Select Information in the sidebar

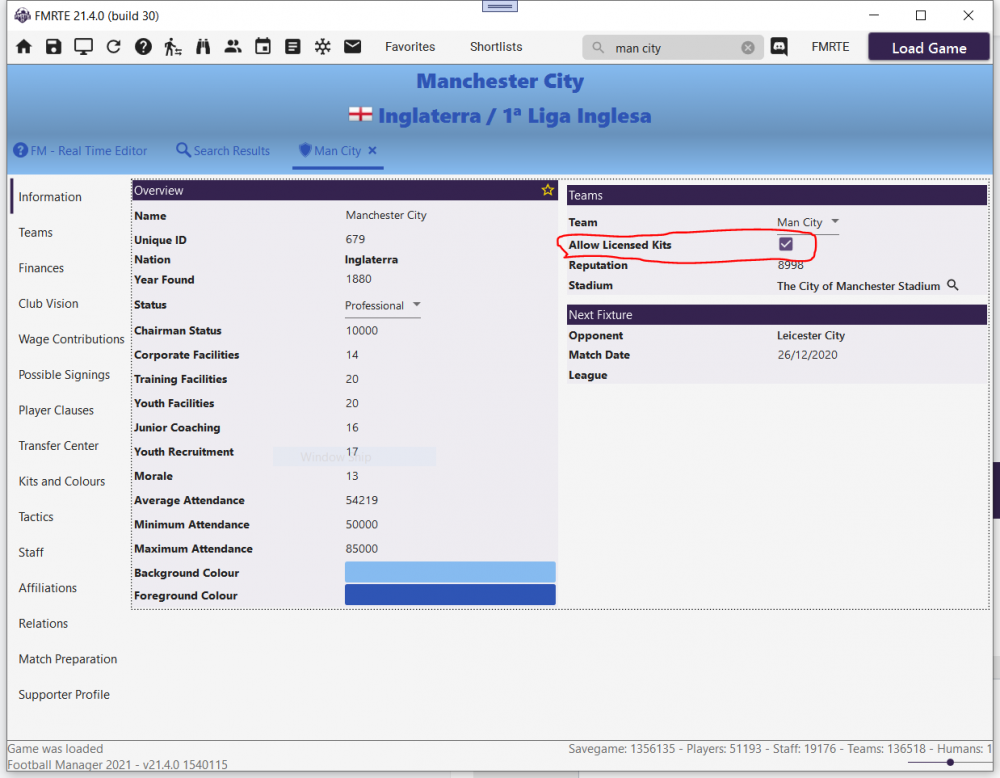[x=50, y=197]
